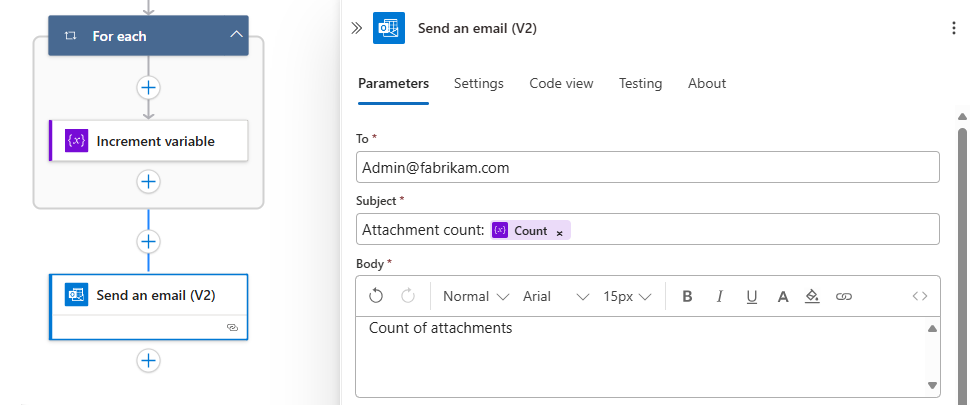Collapse the side panel with double chevron
970x405 pixels.
click(x=356, y=29)
